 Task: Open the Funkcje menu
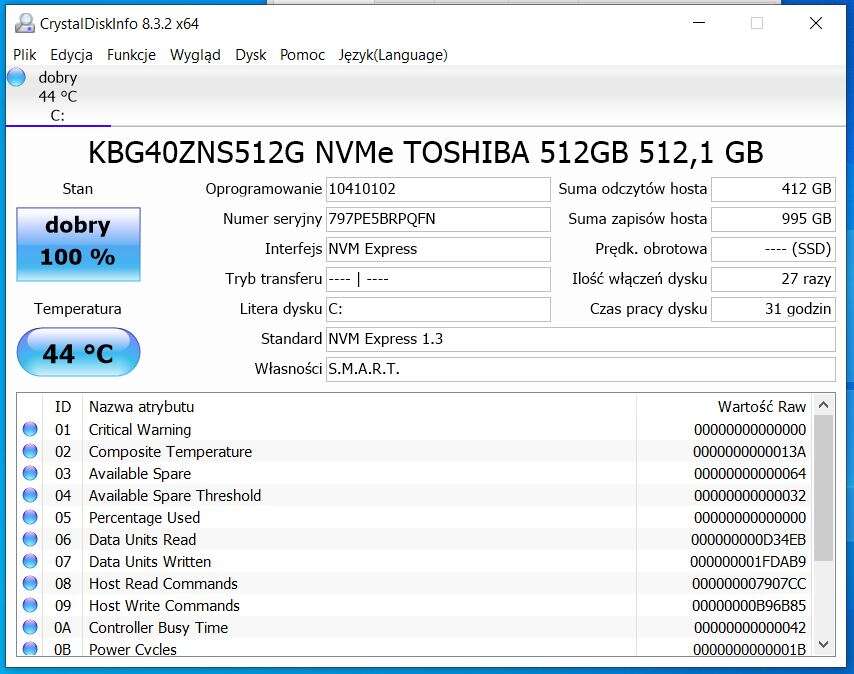click(129, 55)
